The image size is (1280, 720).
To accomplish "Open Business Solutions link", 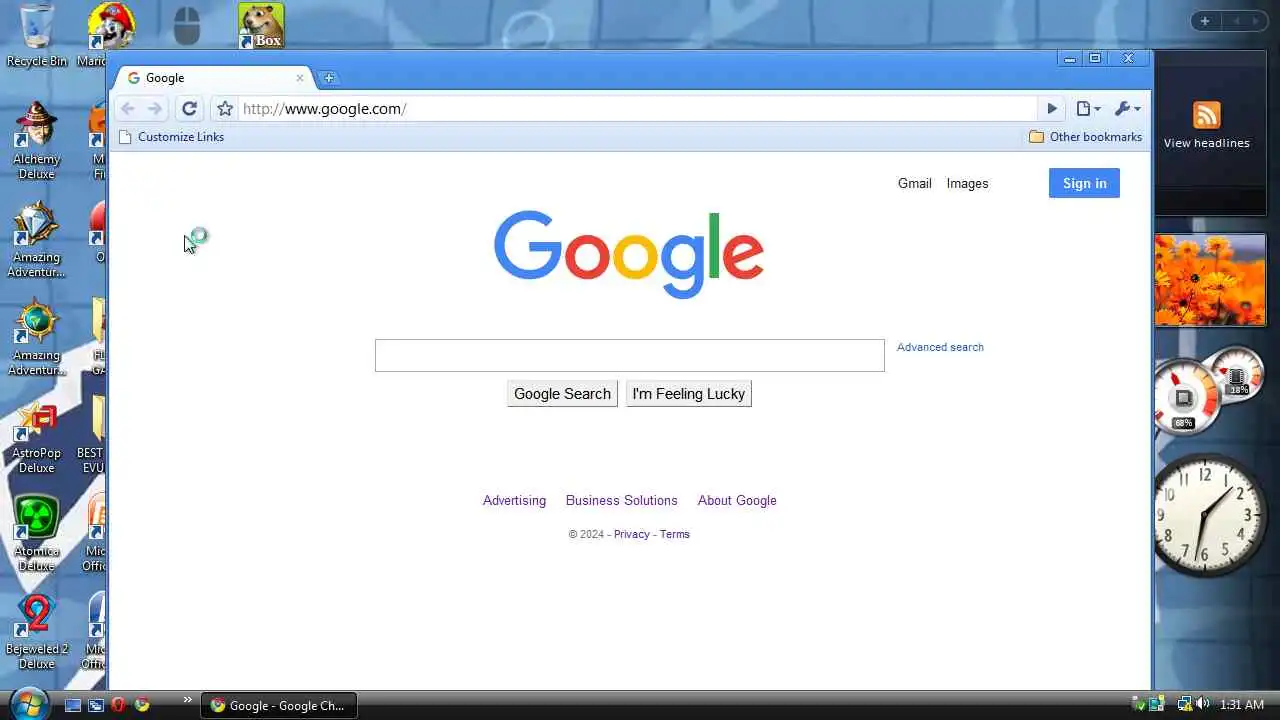I will tap(621, 501).
